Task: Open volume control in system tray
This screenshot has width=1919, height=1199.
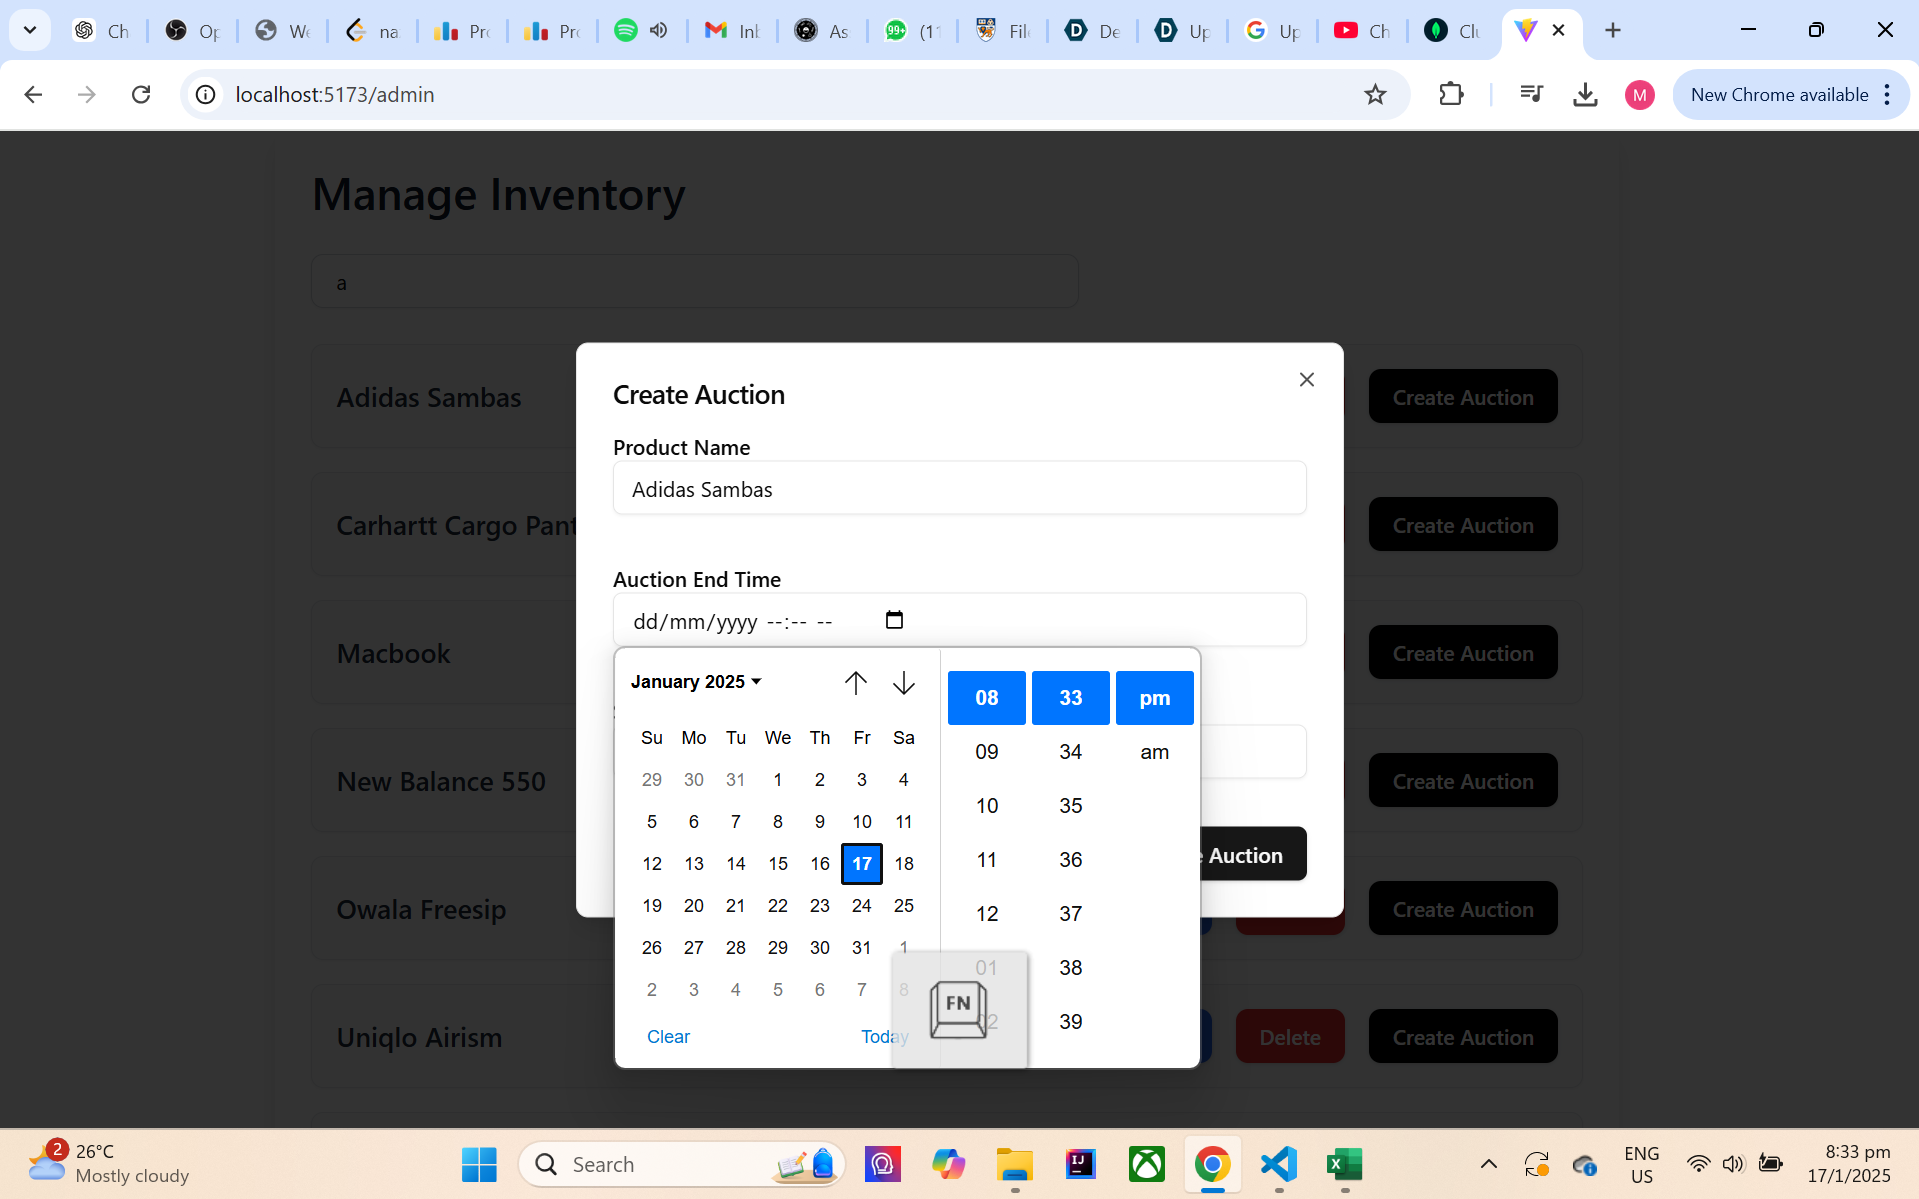Action: (1733, 1164)
